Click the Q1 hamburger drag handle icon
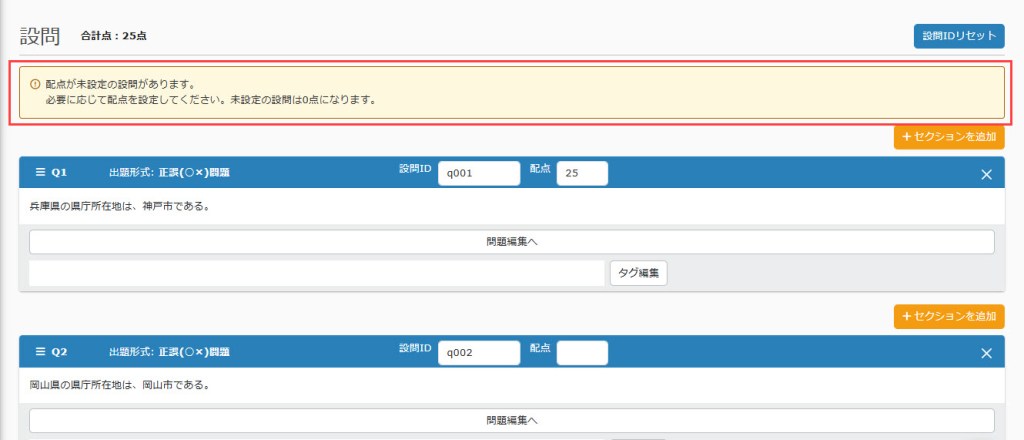The image size is (1024, 440). click(x=40, y=173)
